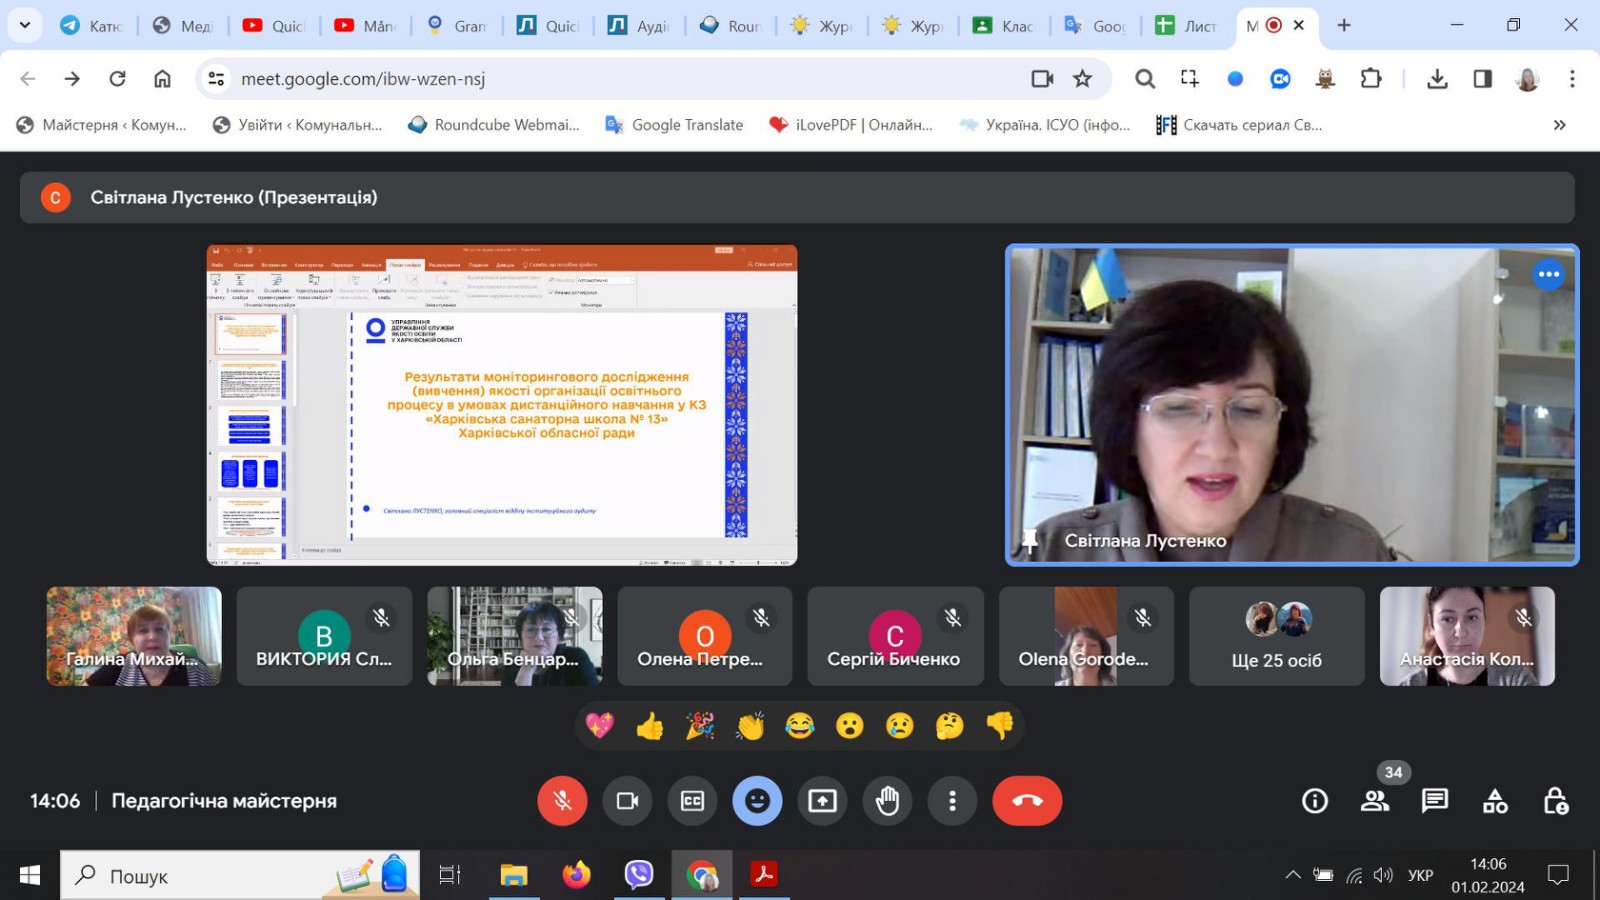
Task: Open options on Світлана Лустенко's video tile
Action: click(x=1548, y=274)
